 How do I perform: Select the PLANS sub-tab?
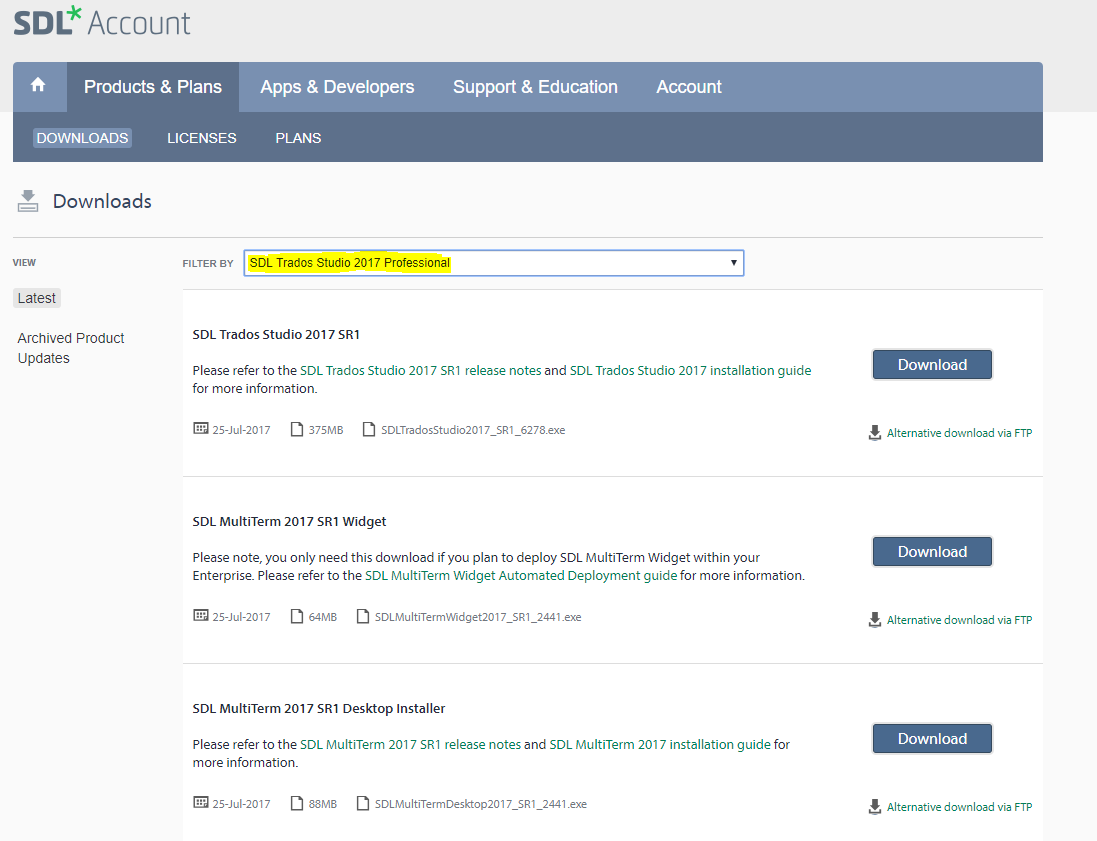(298, 138)
